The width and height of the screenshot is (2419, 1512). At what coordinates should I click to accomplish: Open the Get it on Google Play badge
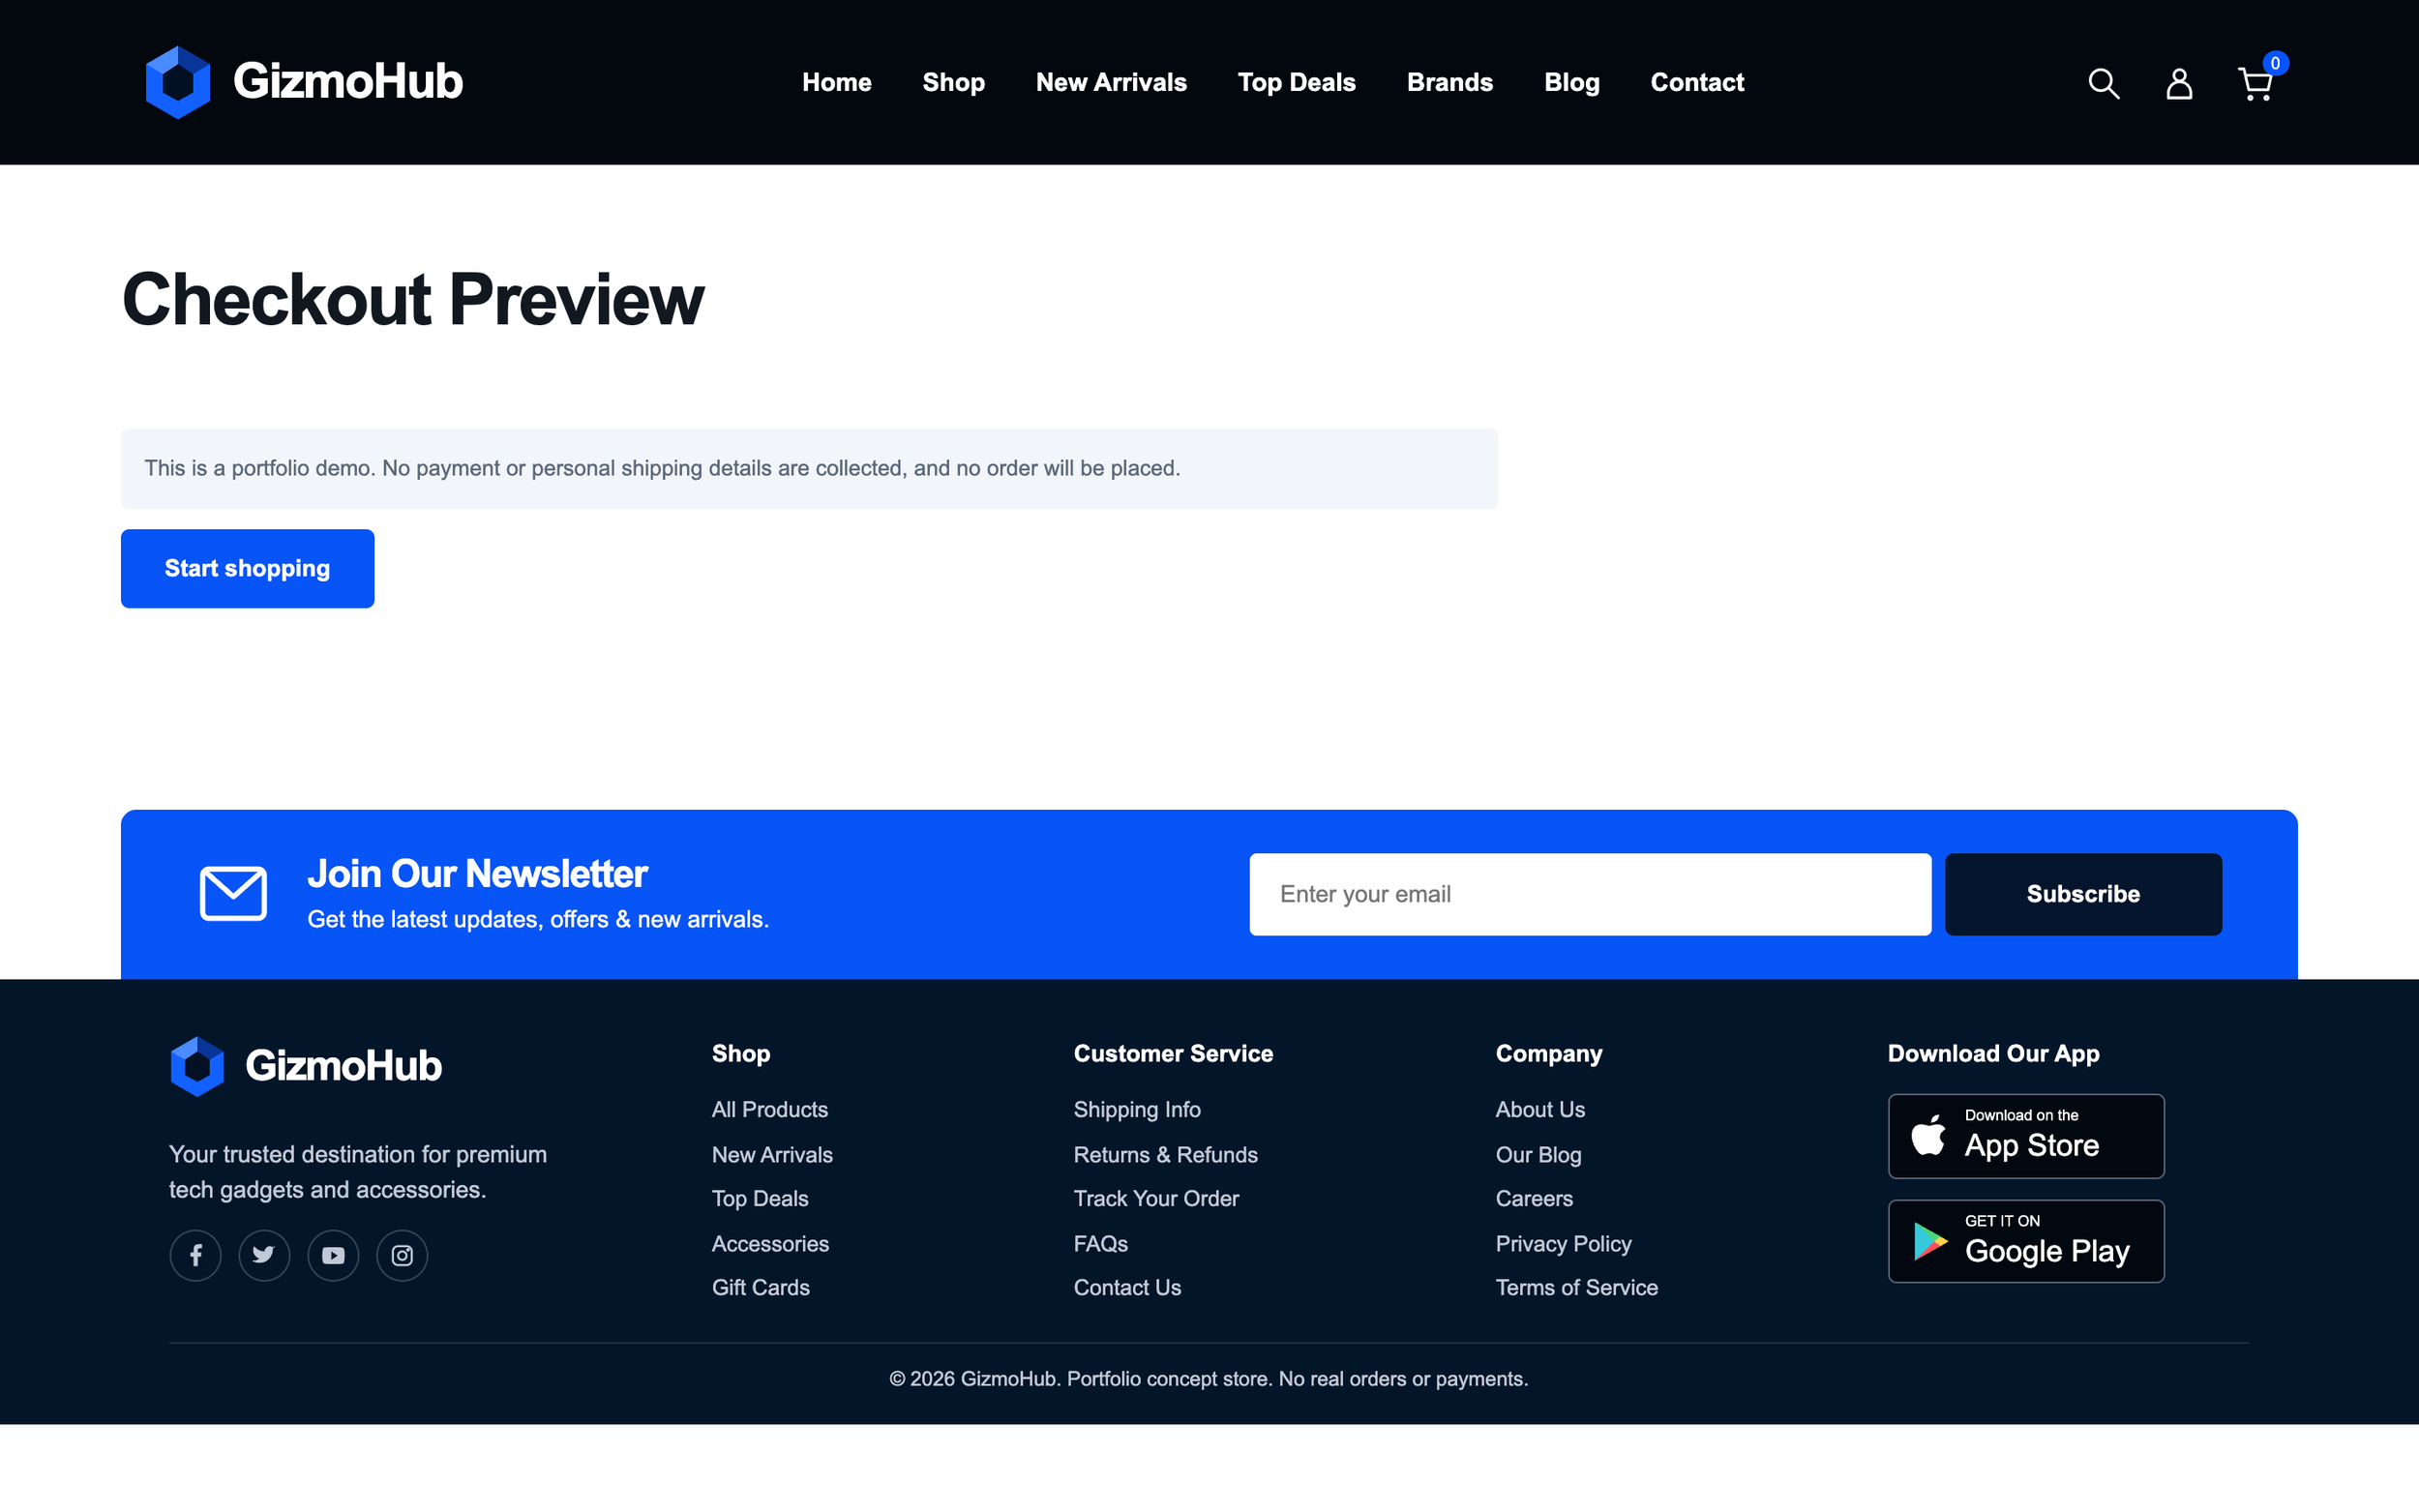tap(2026, 1241)
